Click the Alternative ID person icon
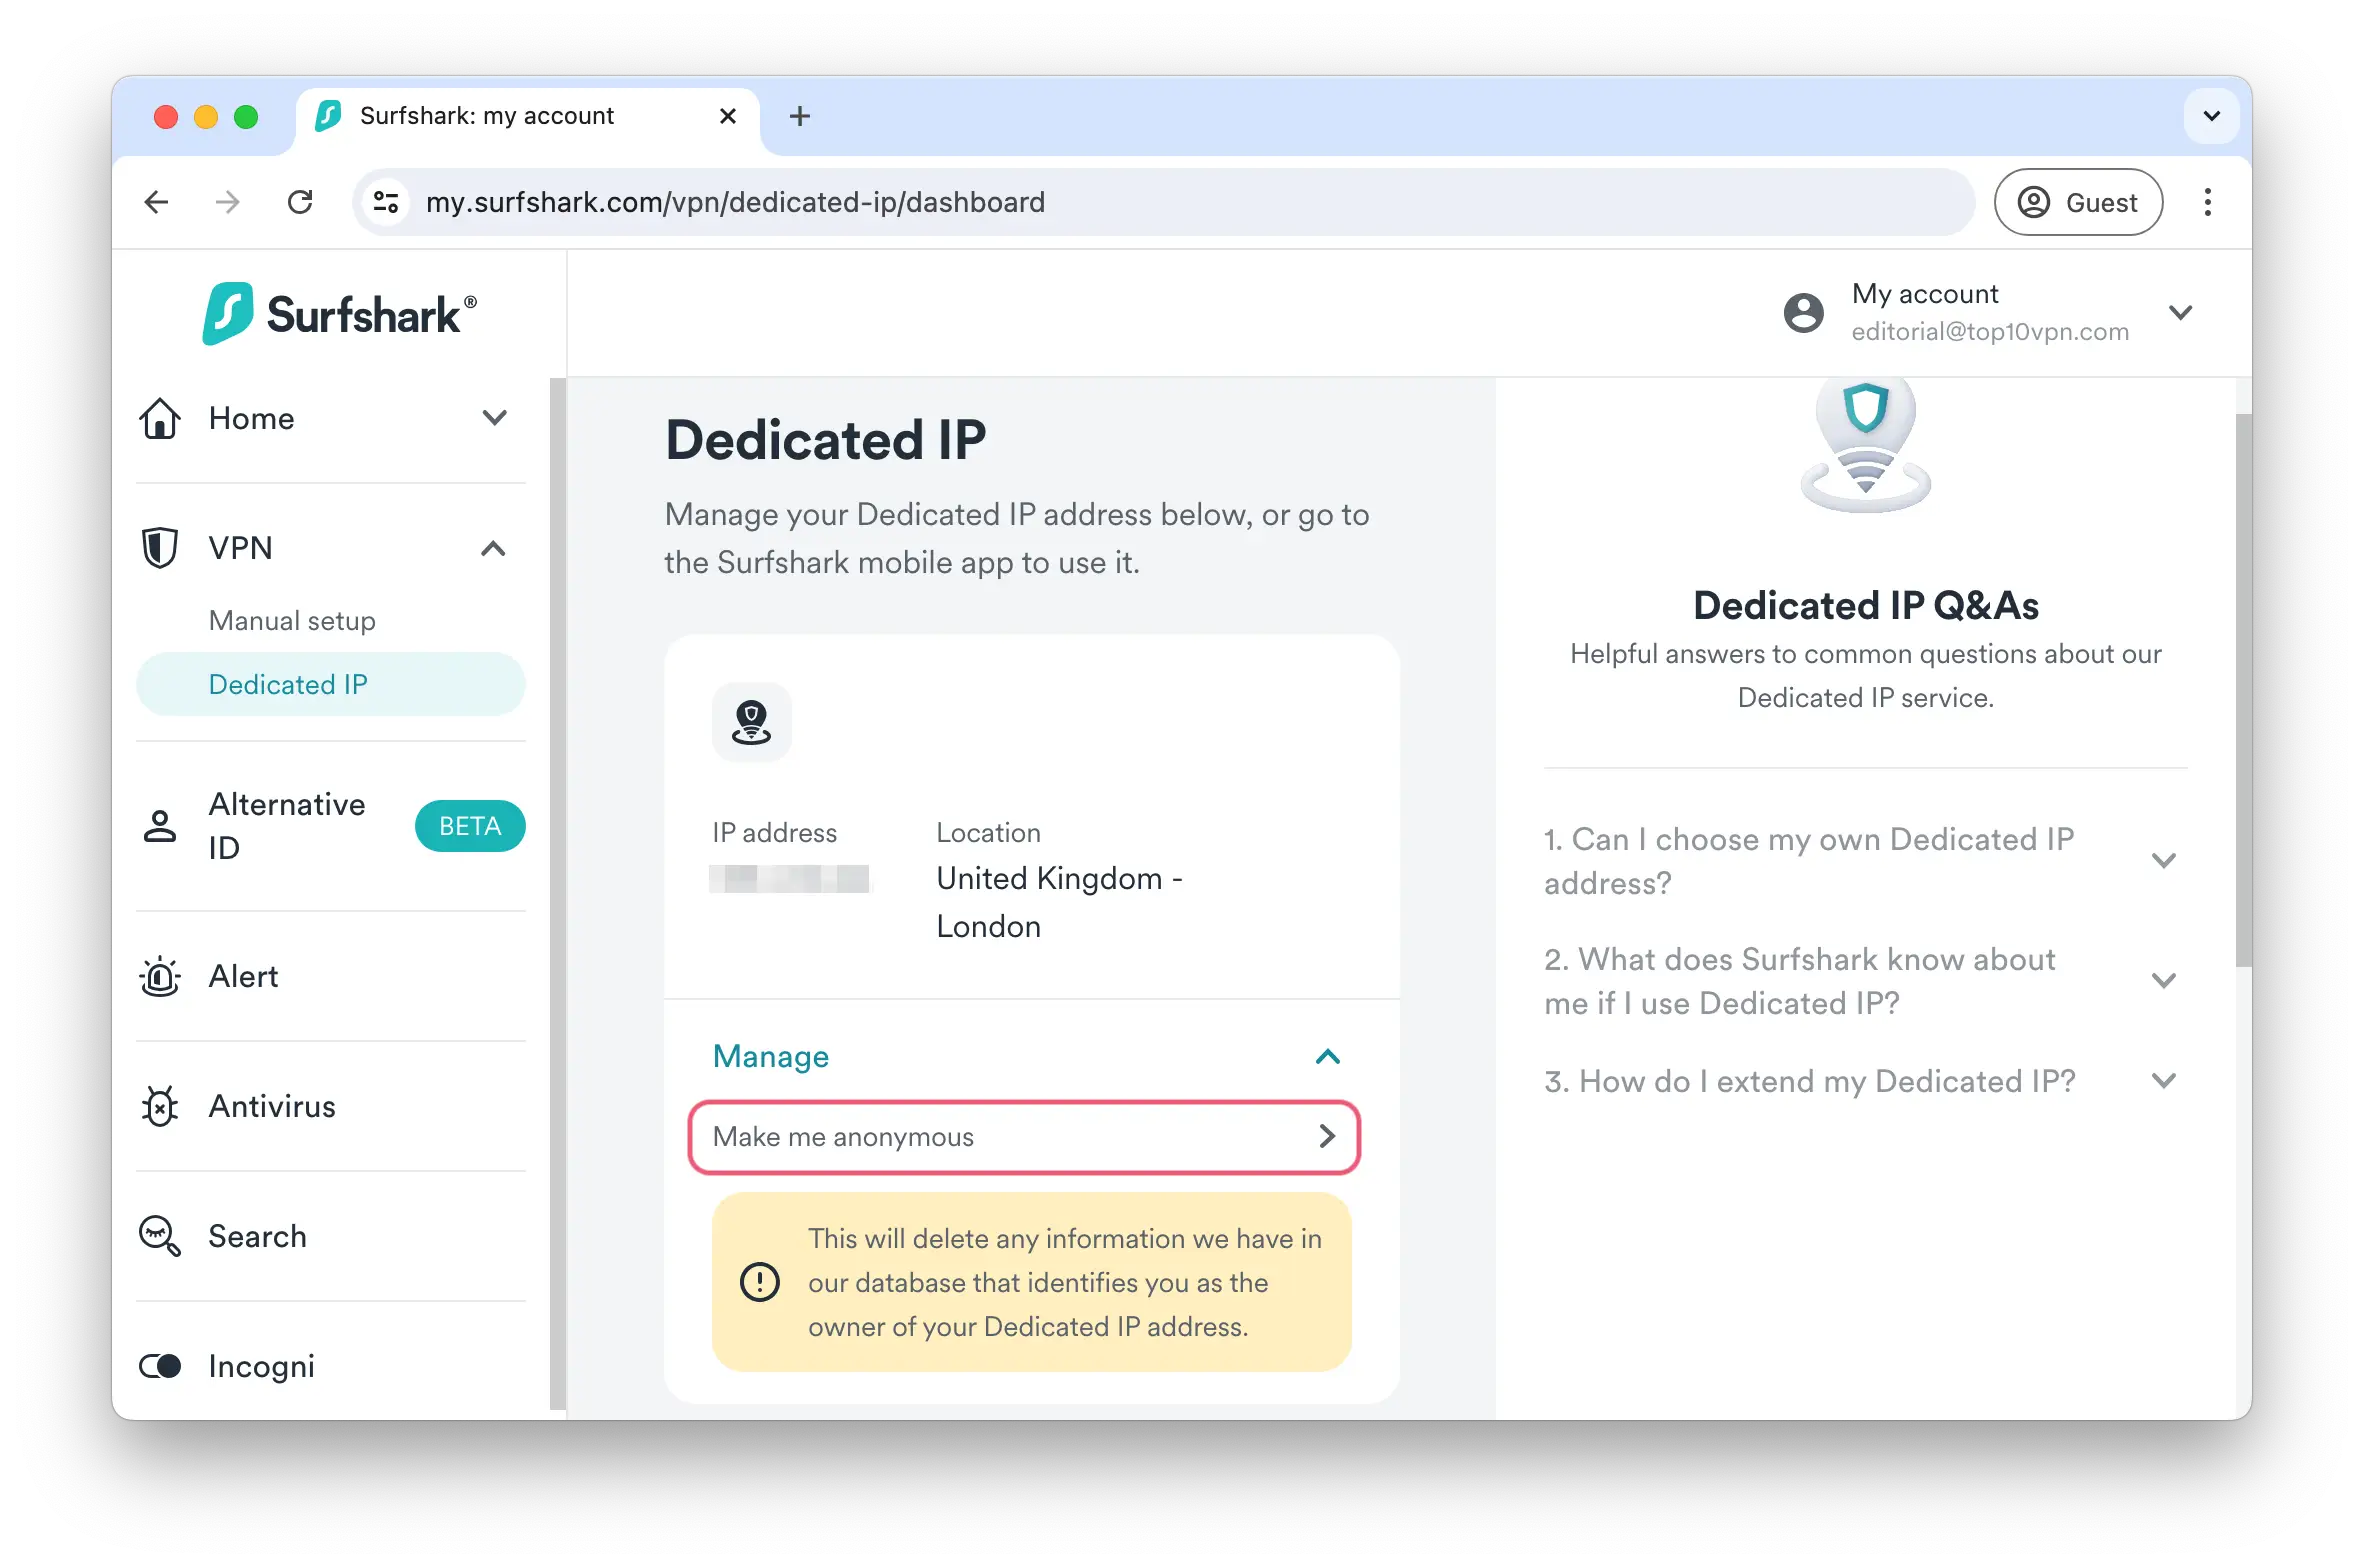Screen dimensions: 2364x1568 (161, 826)
